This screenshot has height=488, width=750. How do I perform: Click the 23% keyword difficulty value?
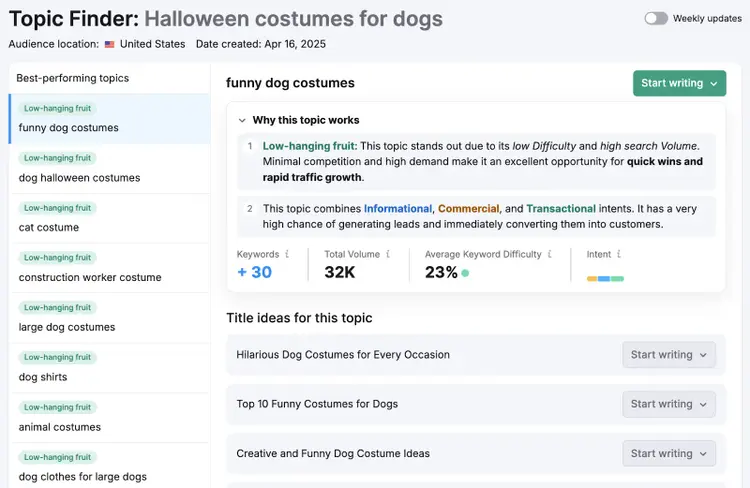441,272
